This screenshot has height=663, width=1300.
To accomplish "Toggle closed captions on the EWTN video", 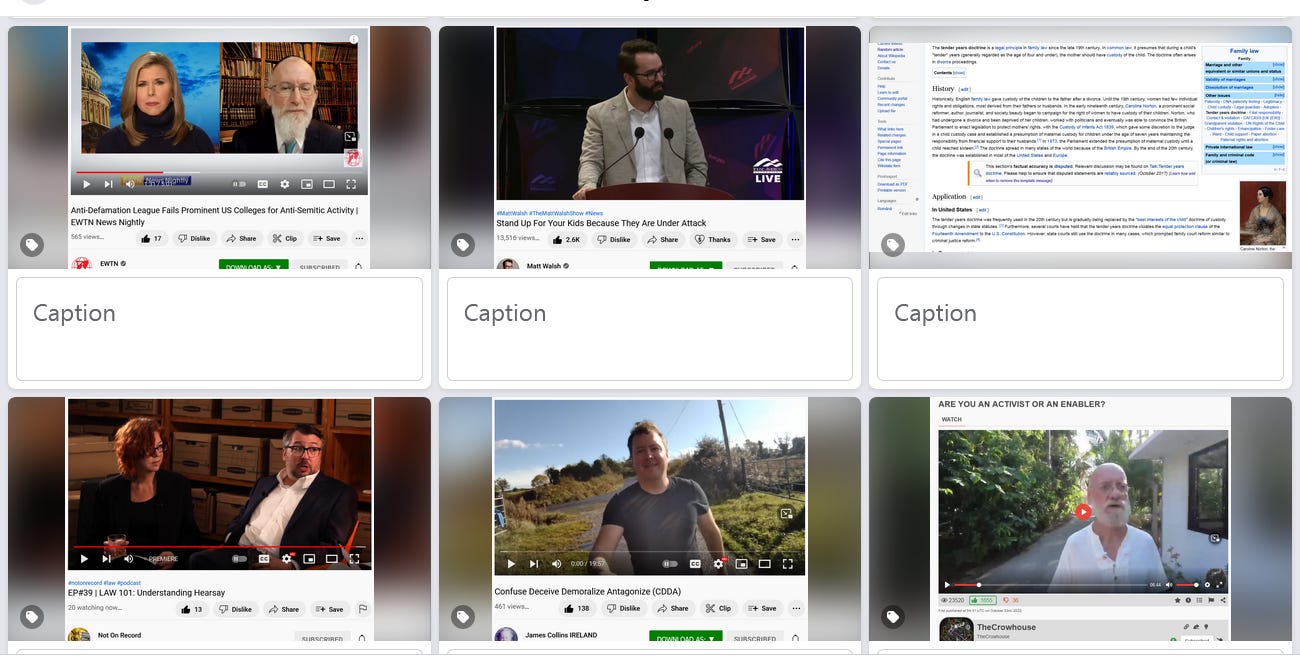I will [263, 184].
